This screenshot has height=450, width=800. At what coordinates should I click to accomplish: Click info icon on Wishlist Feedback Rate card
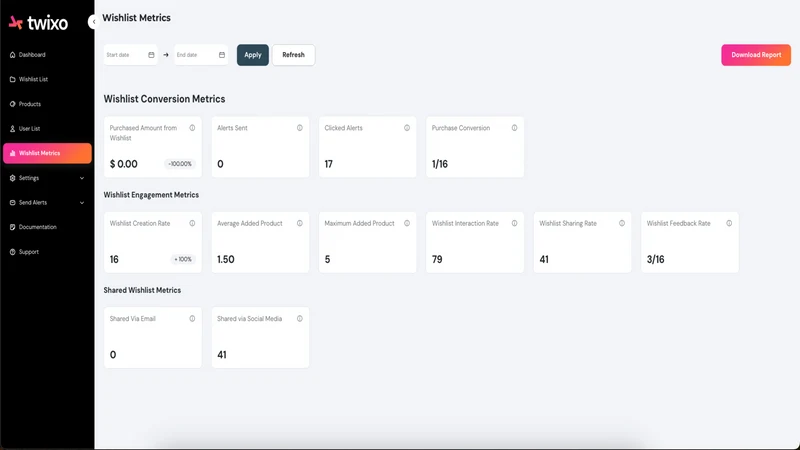(x=729, y=223)
